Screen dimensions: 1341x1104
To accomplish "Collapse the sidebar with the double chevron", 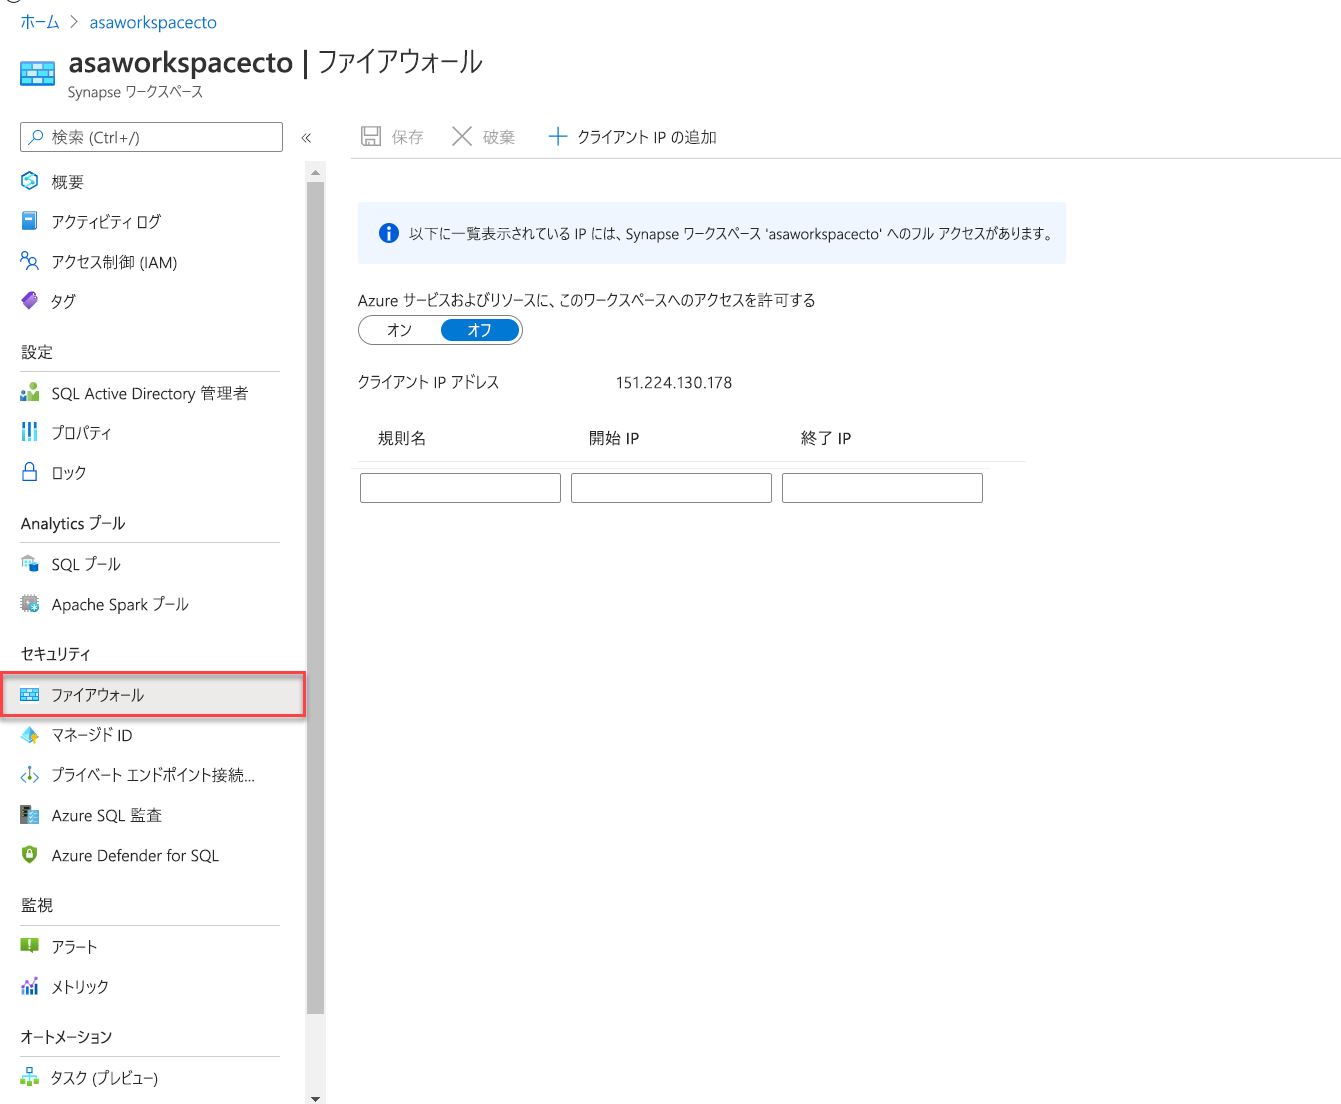I will 306,137.
